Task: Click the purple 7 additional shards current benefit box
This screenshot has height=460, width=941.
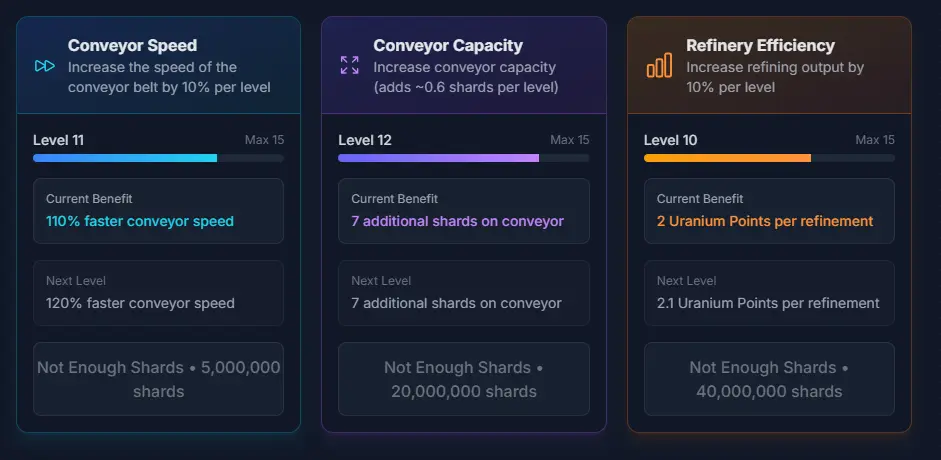Action: (464, 211)
